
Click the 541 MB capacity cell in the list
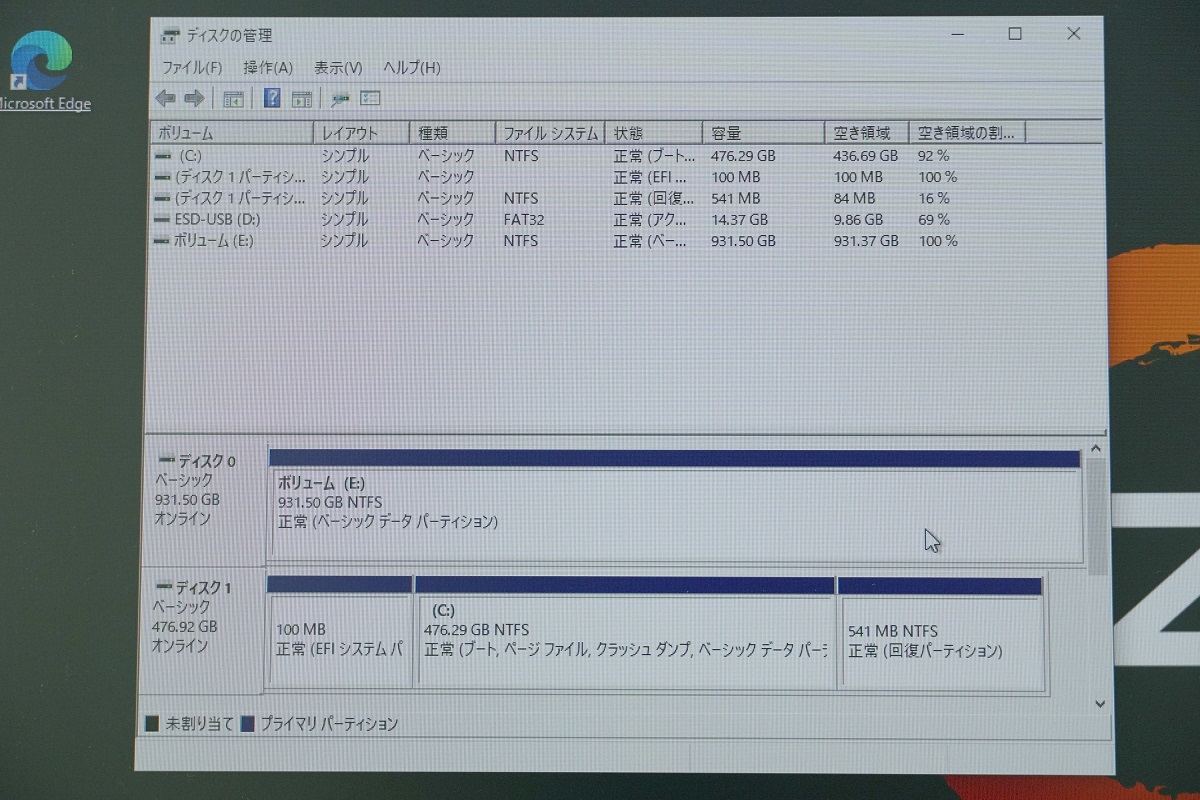735,198
